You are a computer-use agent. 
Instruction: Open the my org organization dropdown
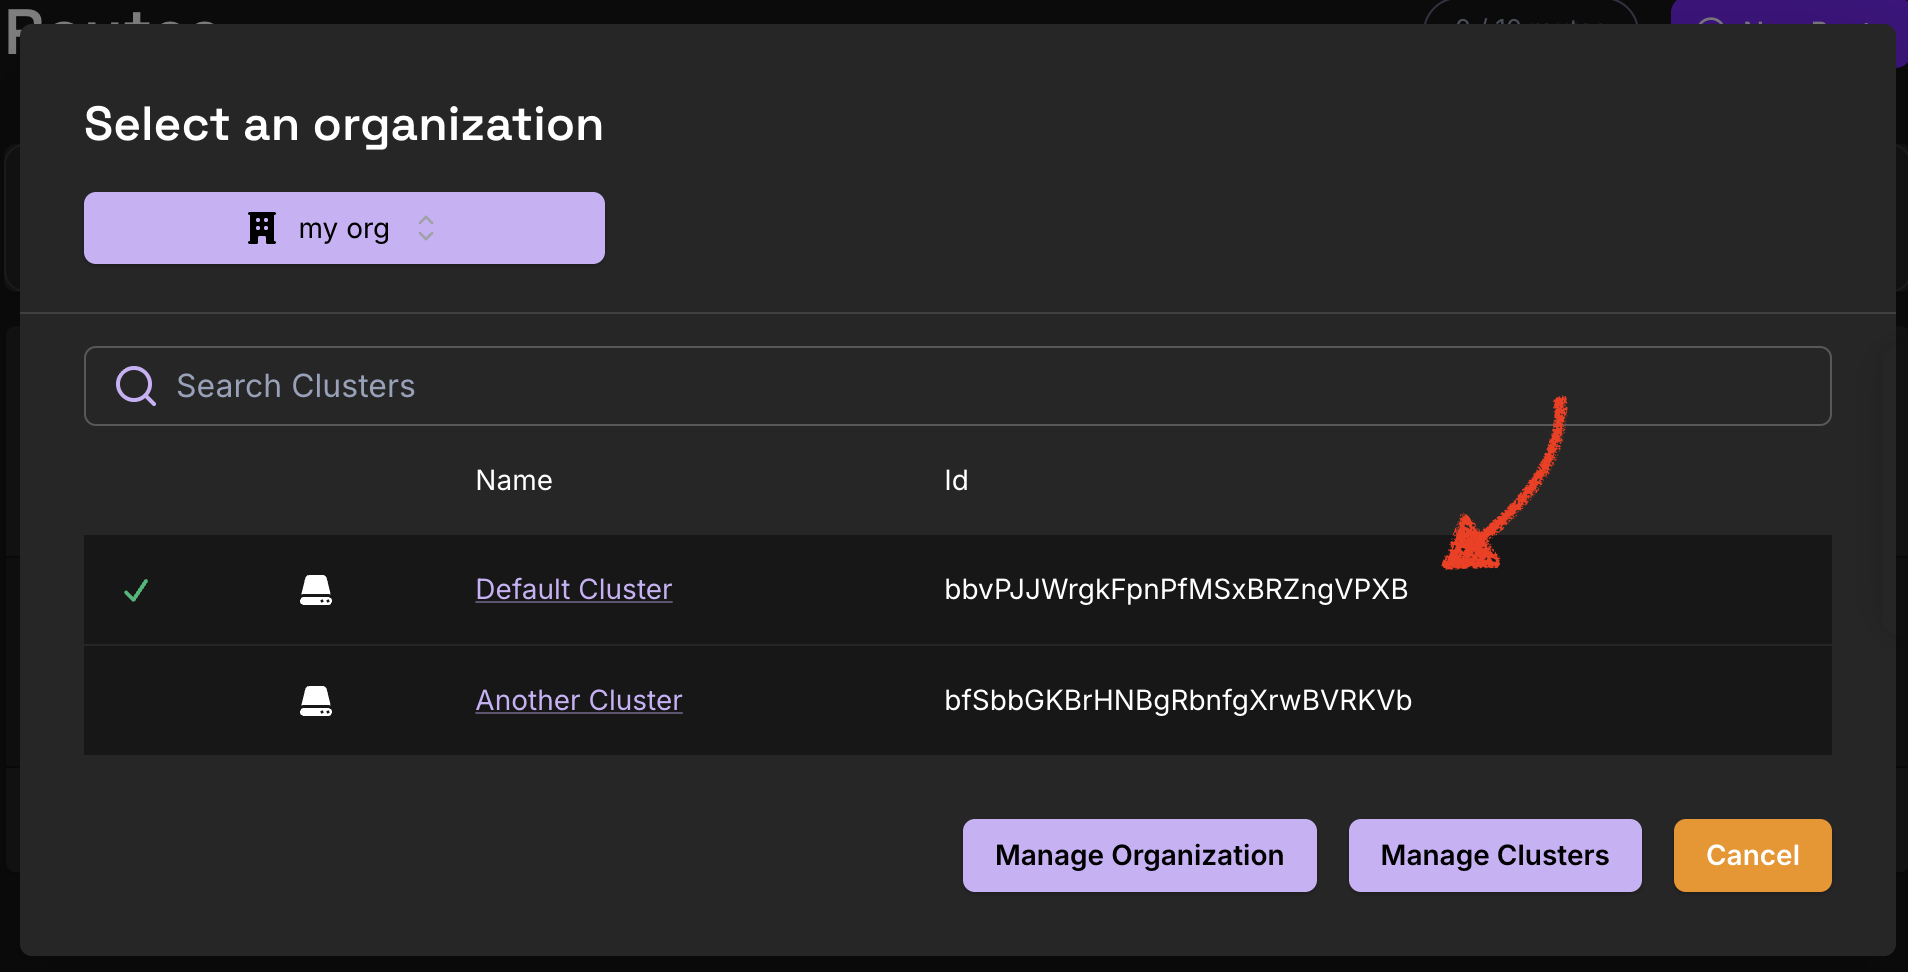coord(344,228)
